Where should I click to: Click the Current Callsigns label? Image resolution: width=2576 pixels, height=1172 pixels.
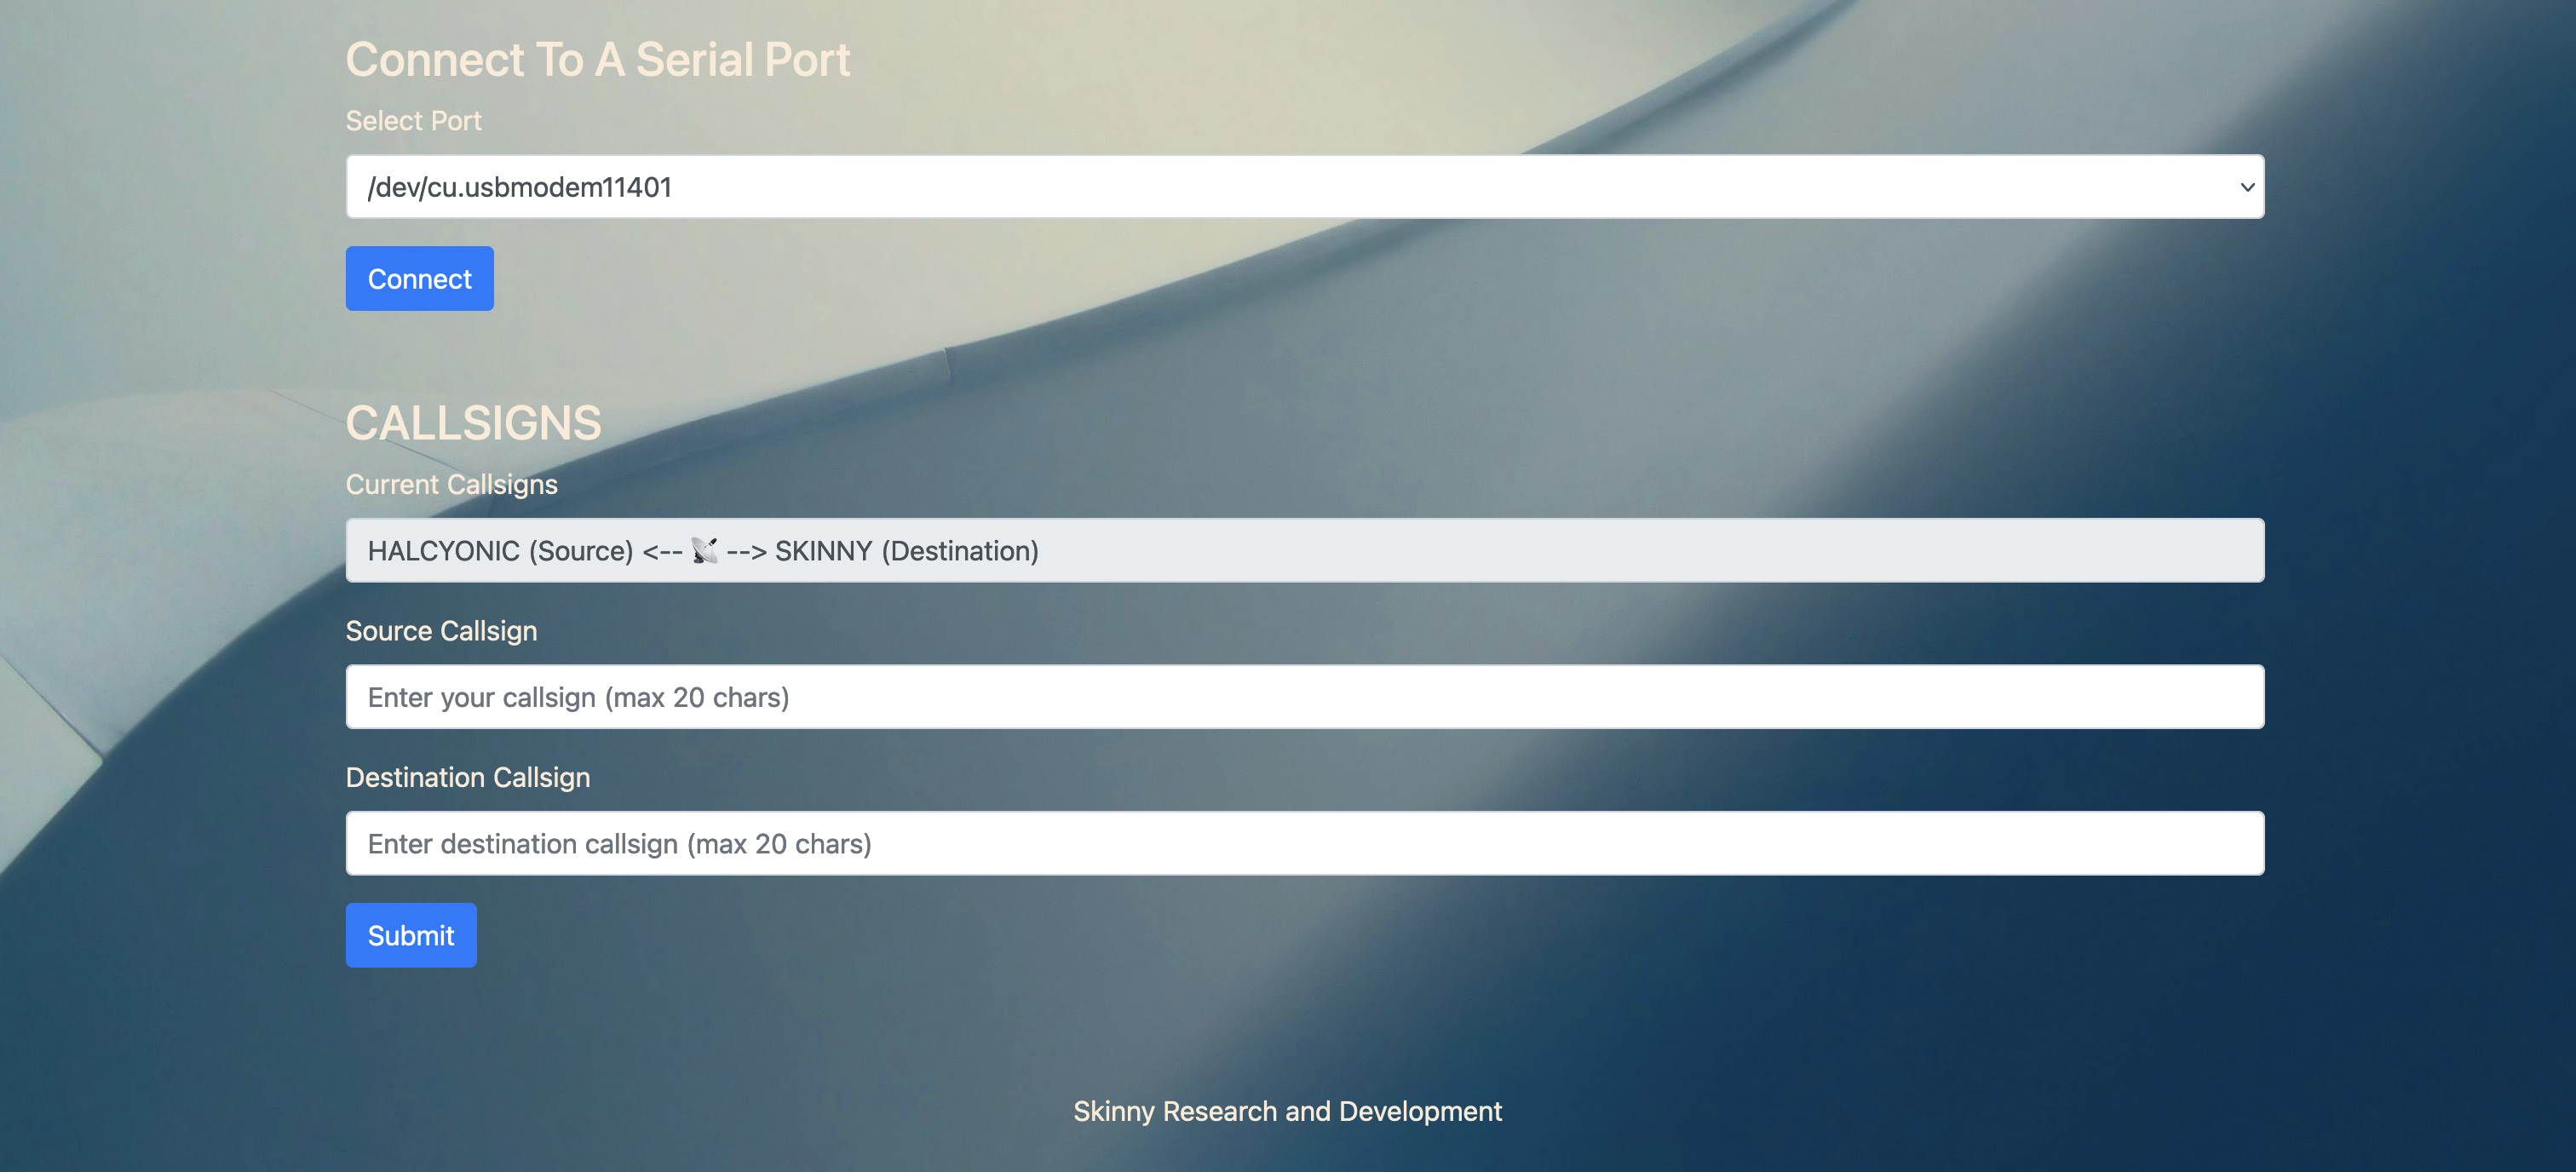click(451, 484)
